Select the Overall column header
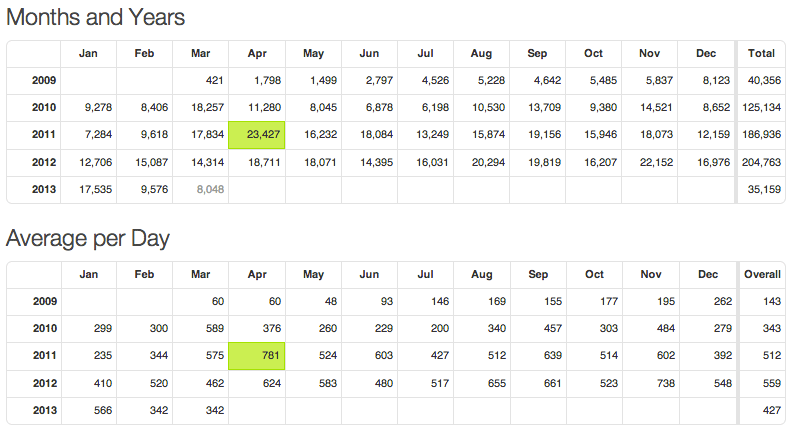The image size is (791, 432). pyautogui.click(x=762, y=274)
